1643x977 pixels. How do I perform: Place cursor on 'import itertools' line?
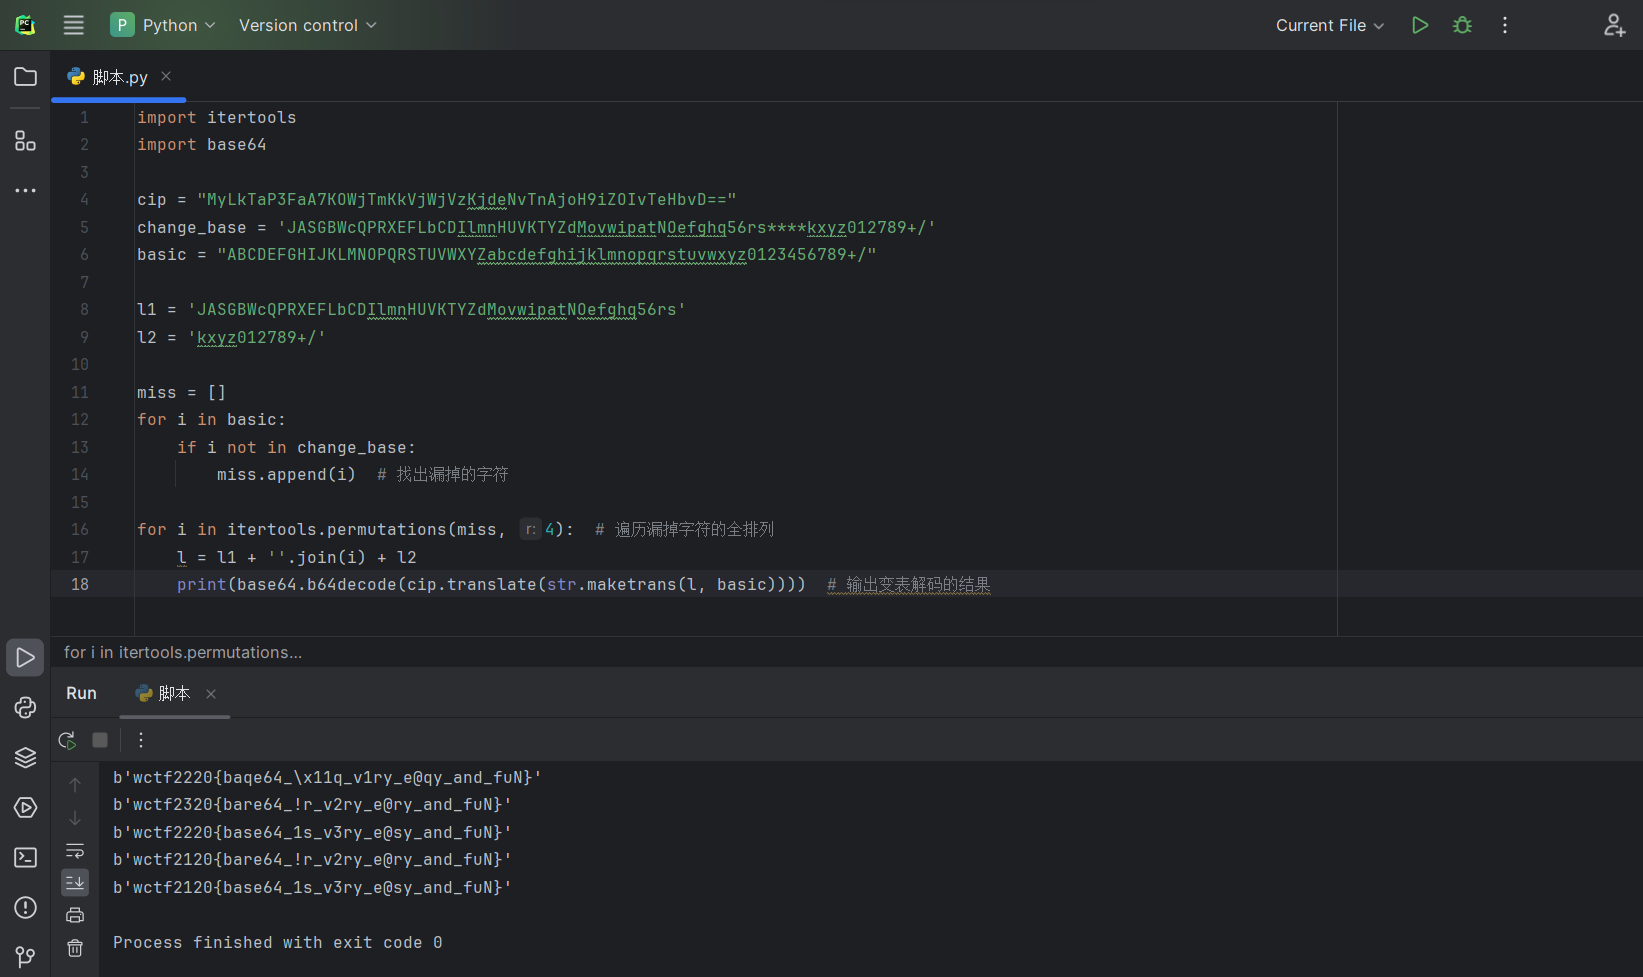pos(217,117)
